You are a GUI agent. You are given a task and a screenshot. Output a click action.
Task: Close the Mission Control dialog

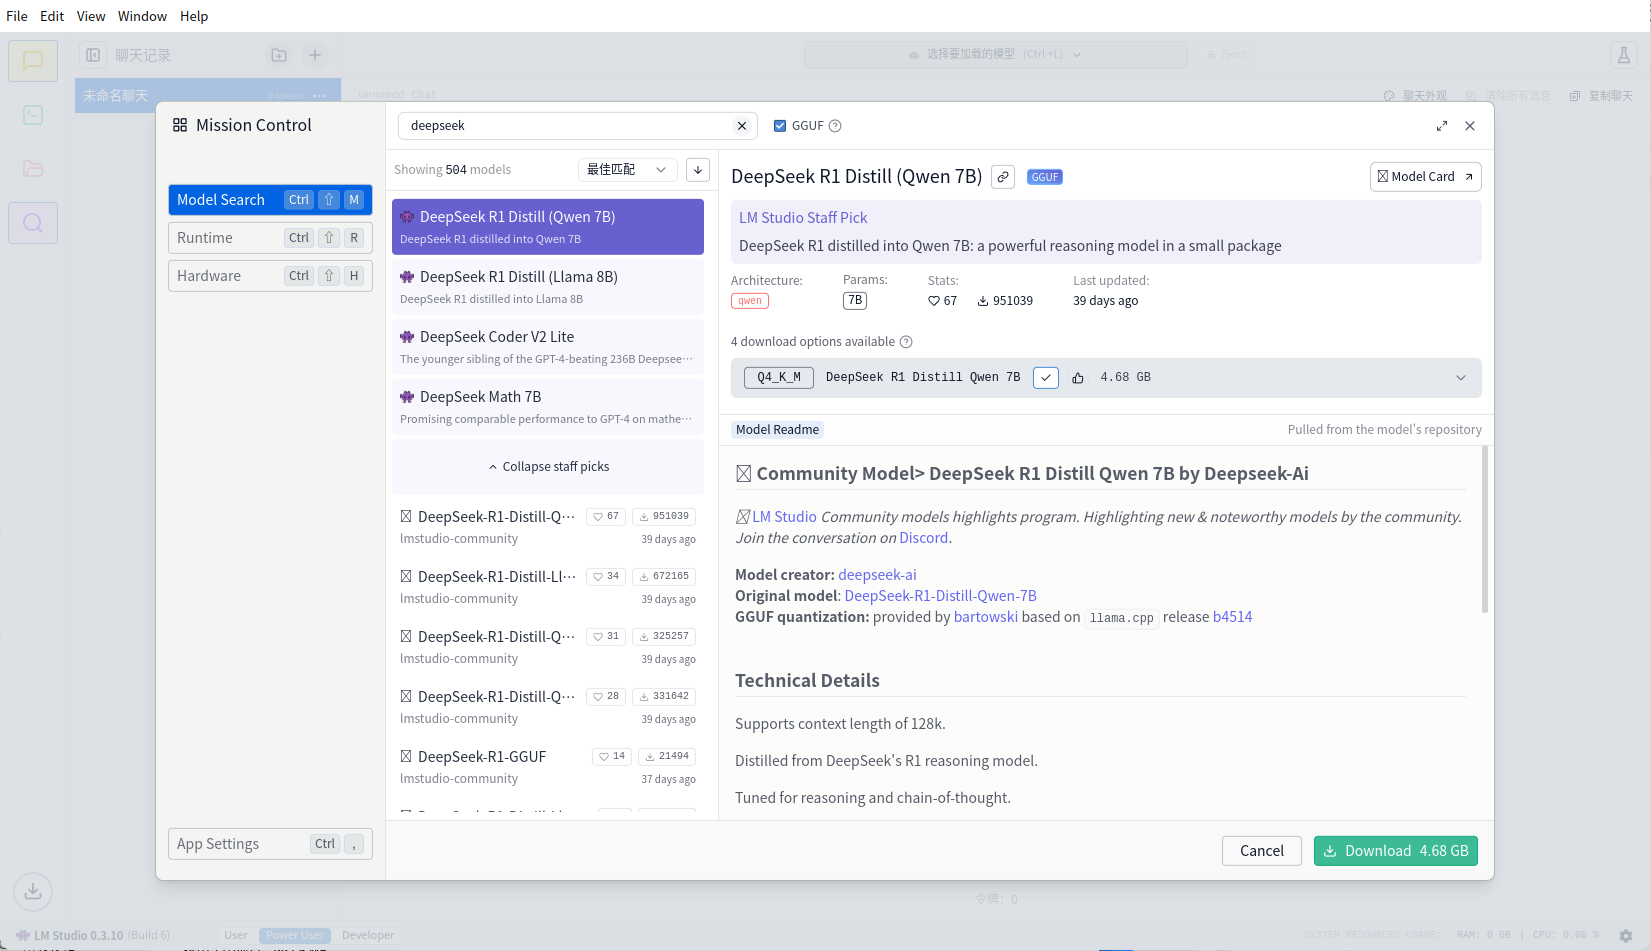click(x=1470, y=126)
